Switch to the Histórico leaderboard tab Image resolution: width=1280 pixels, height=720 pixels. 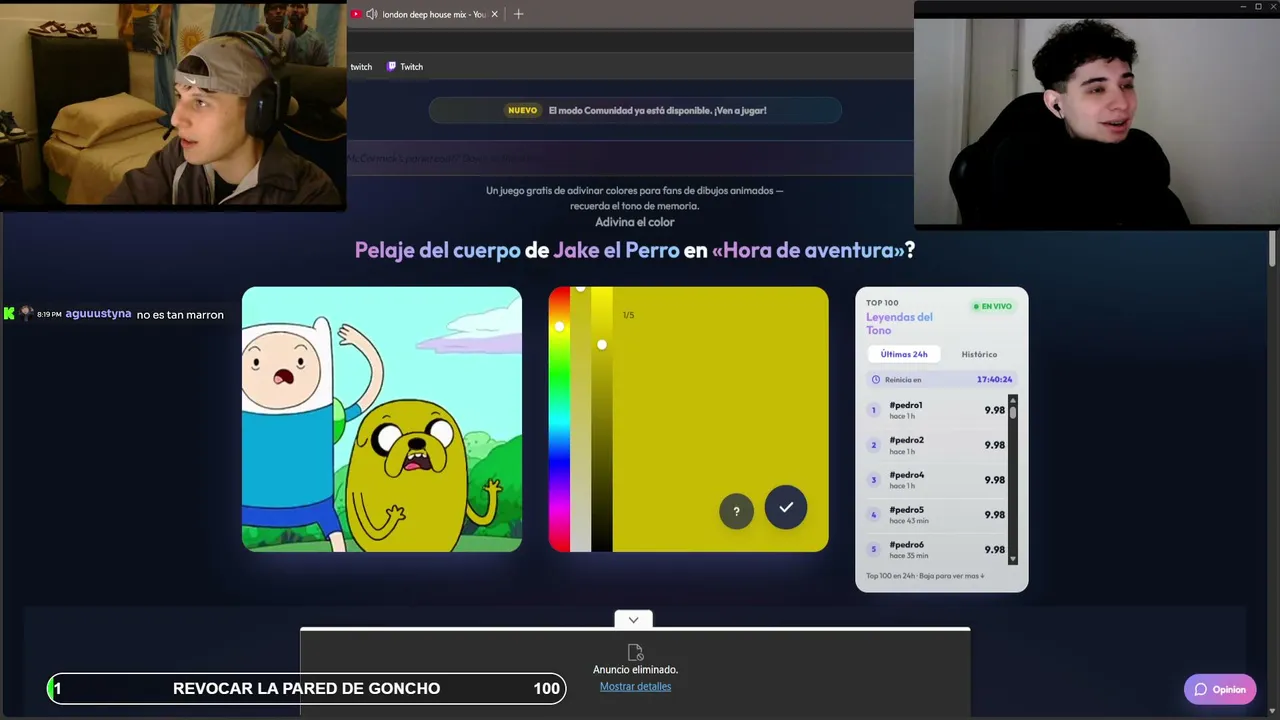coord(979,354)
